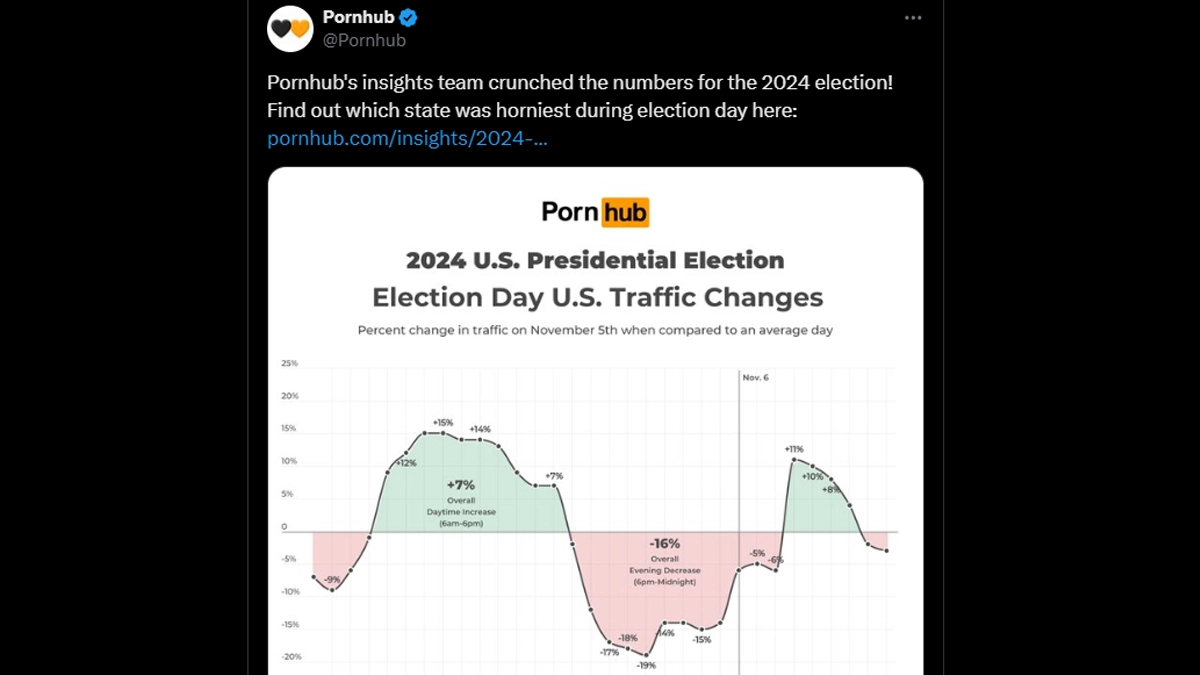This screenshot has width=1200, height=675.
Task: Click the blue verified badge
Action: point(409,18)
